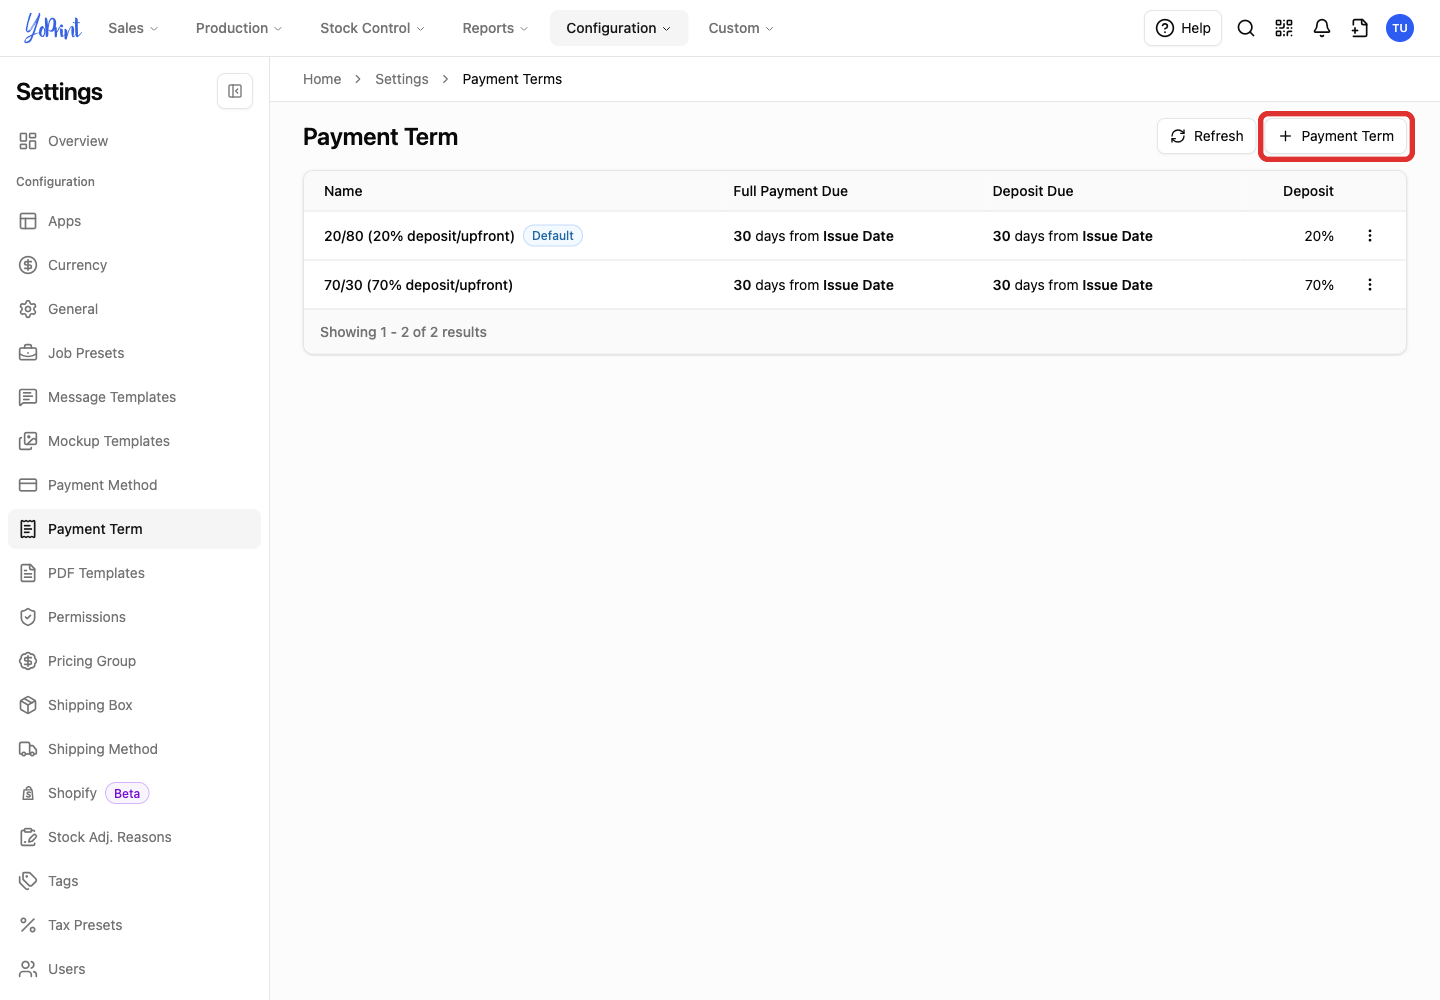
Task: Open Users settings page
Action: (134, 969)
